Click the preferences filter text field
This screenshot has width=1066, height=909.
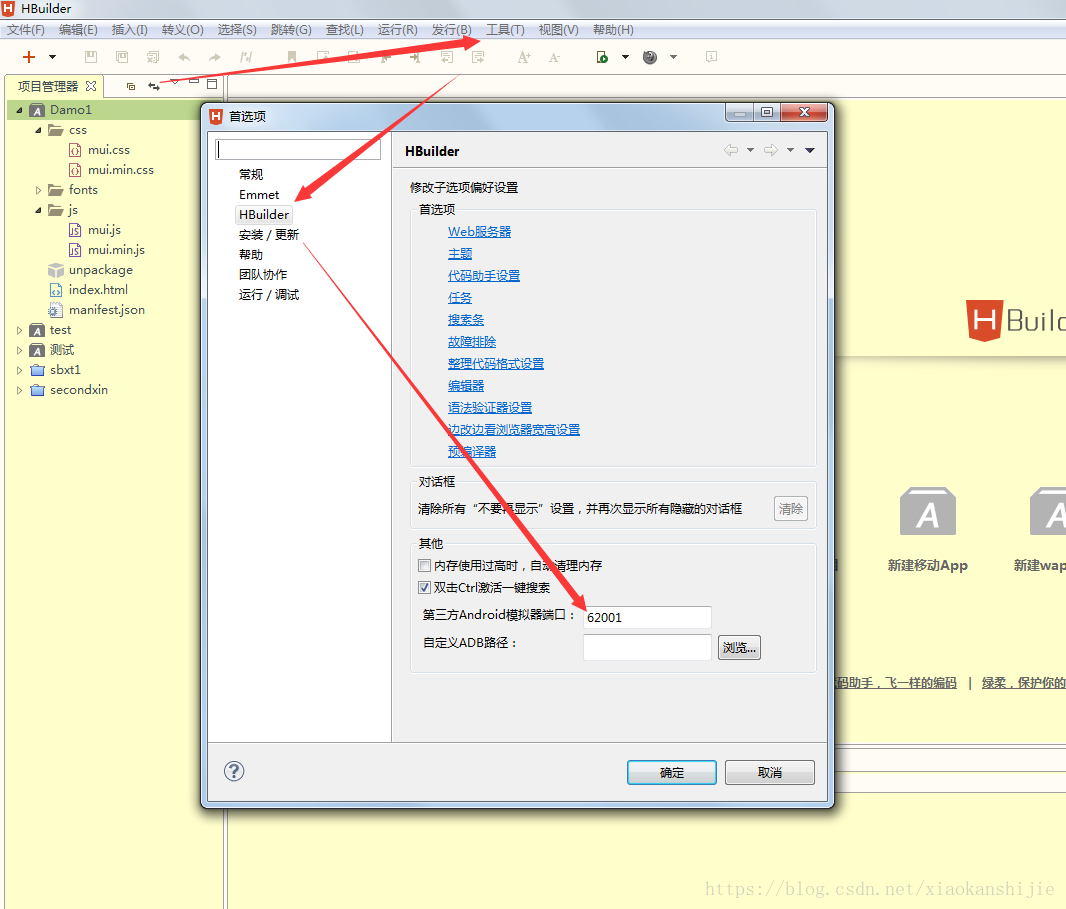298,150
